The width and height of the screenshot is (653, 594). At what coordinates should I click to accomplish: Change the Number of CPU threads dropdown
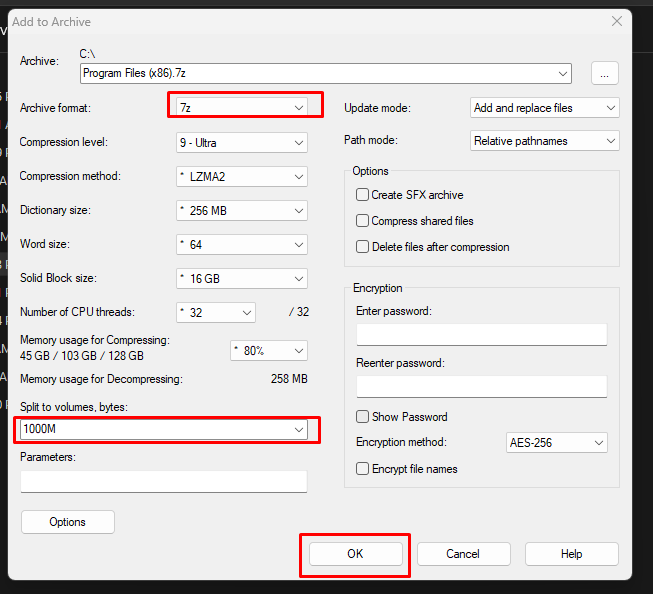click(216, 313)
